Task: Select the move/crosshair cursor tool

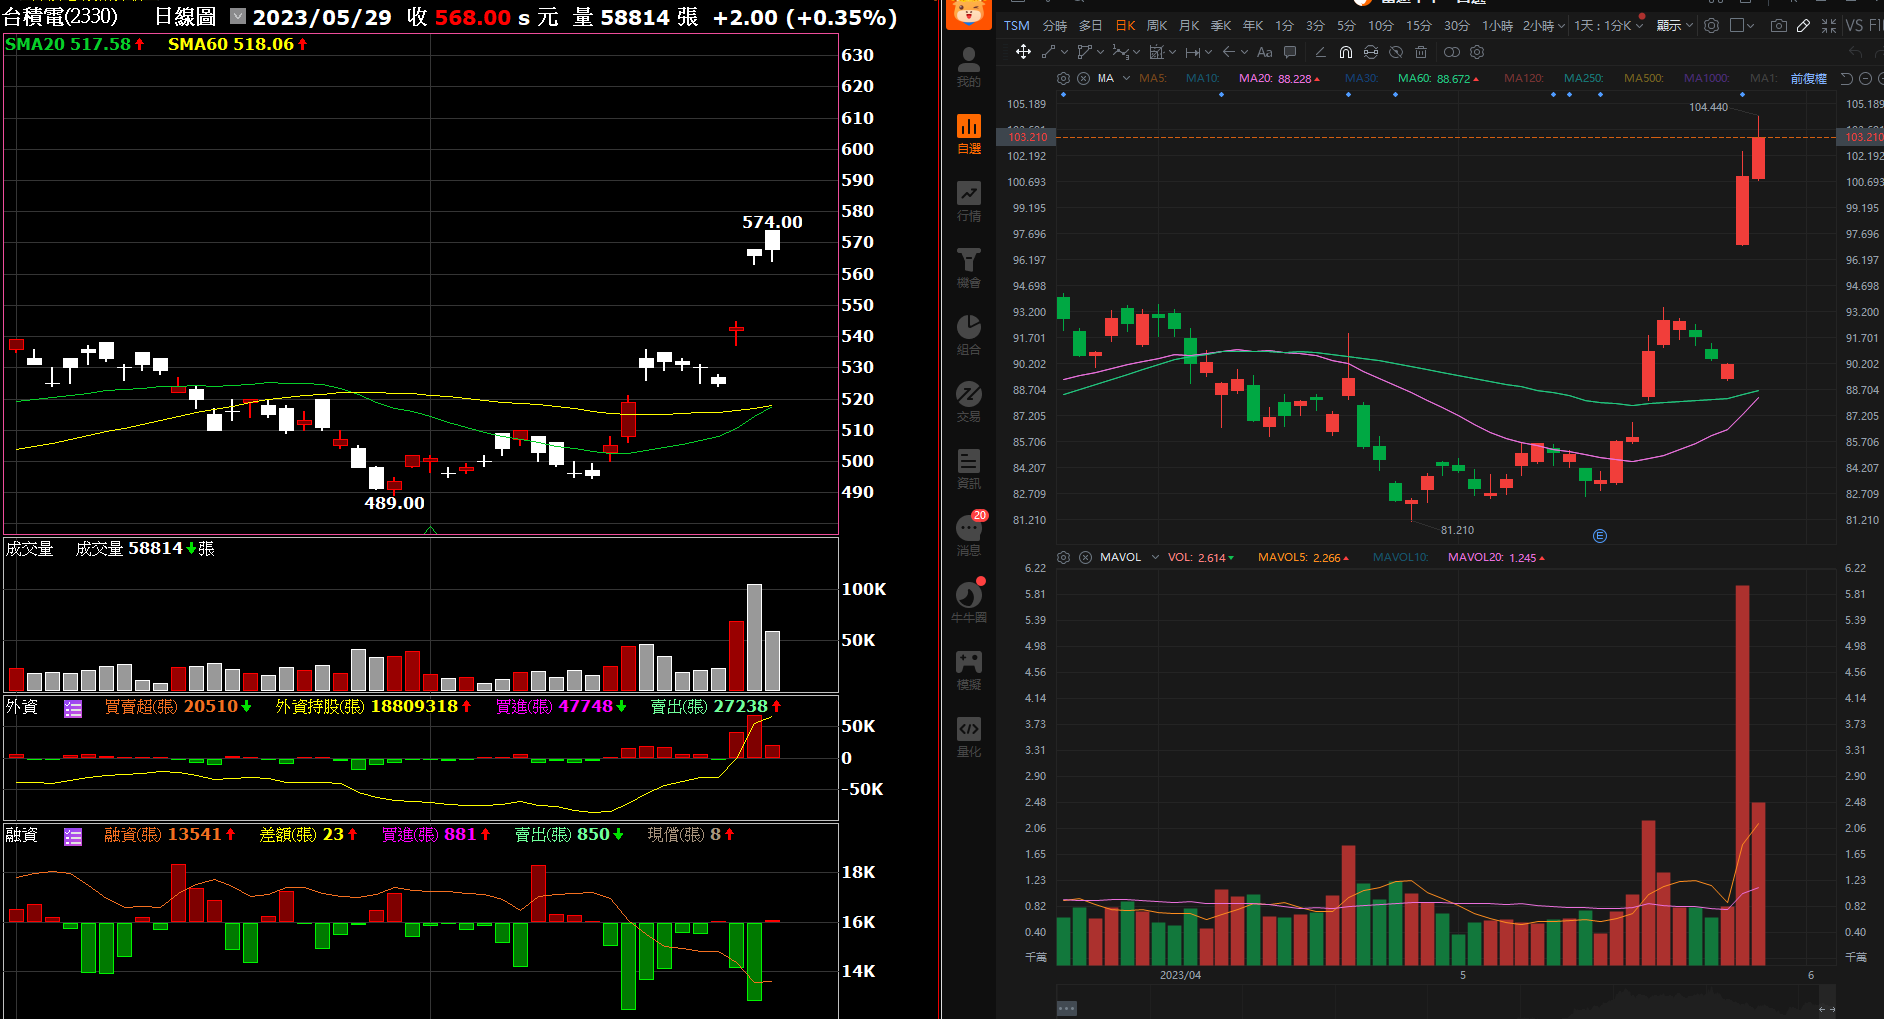Action: [x=1023, y=52]
